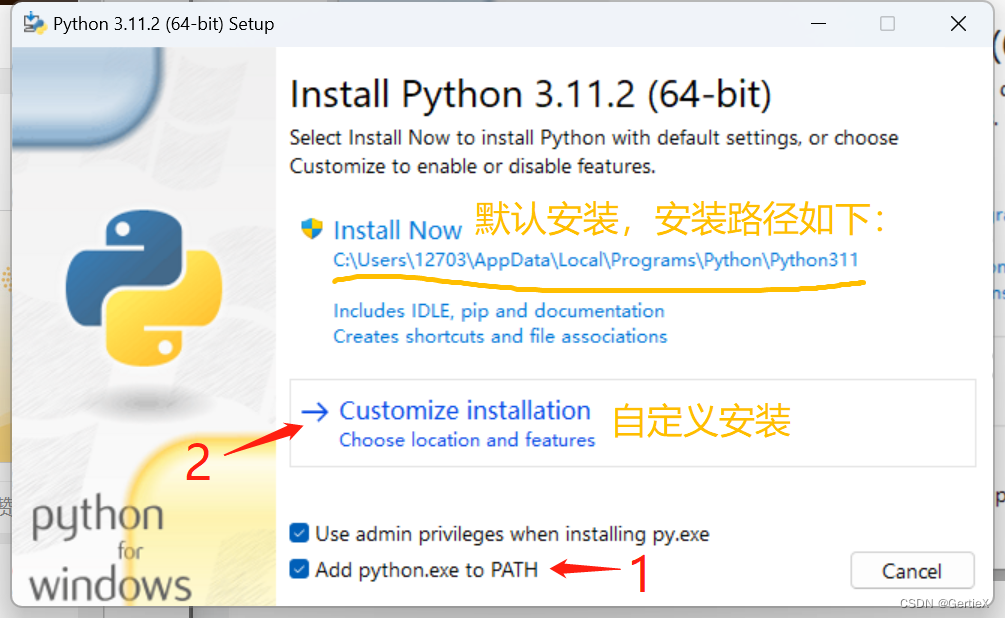Enable Use admin privileges when installing py.exe
Image resolution: width=1005 pixels, height=618 pixels.
point(298,533)
